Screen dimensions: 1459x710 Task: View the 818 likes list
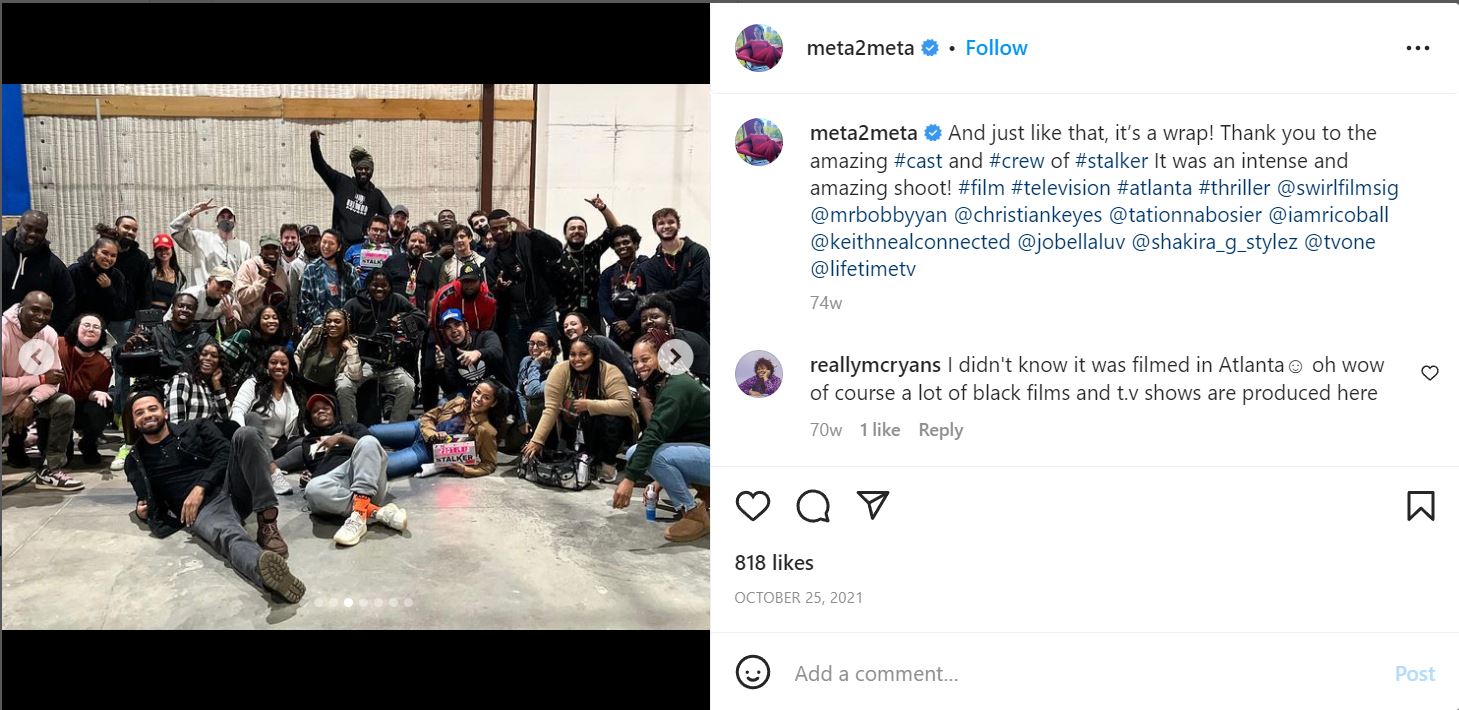[774, 563]
